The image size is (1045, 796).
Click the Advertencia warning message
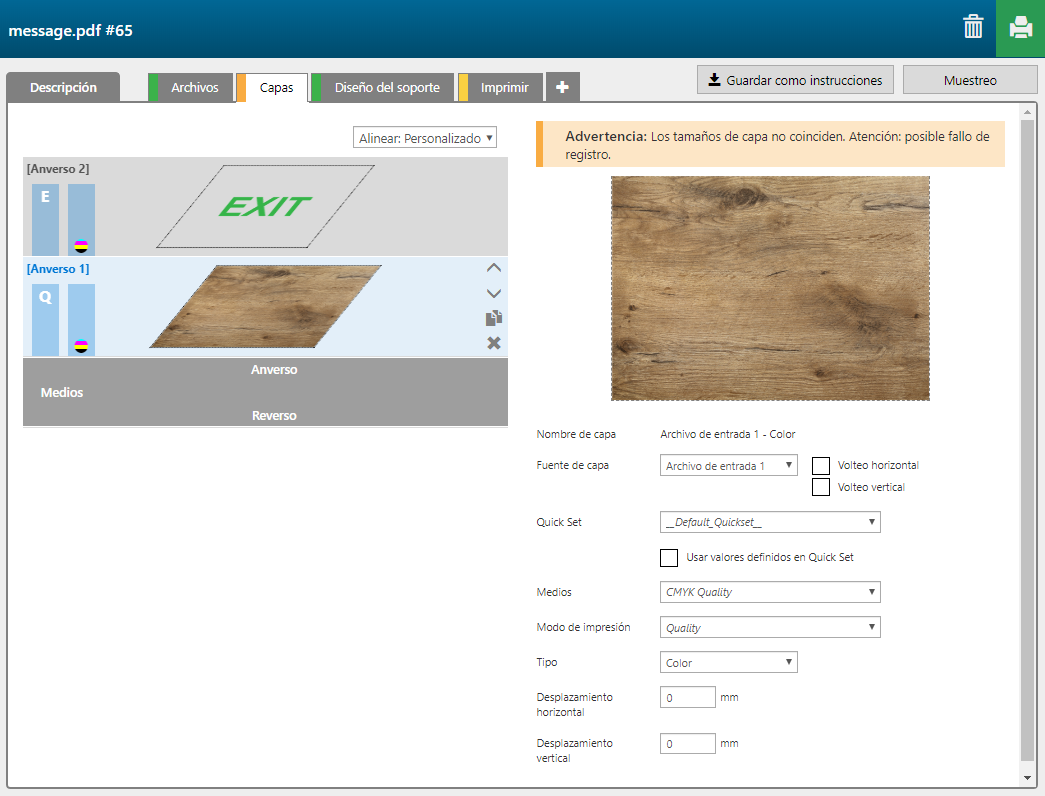tap(770, 144)
